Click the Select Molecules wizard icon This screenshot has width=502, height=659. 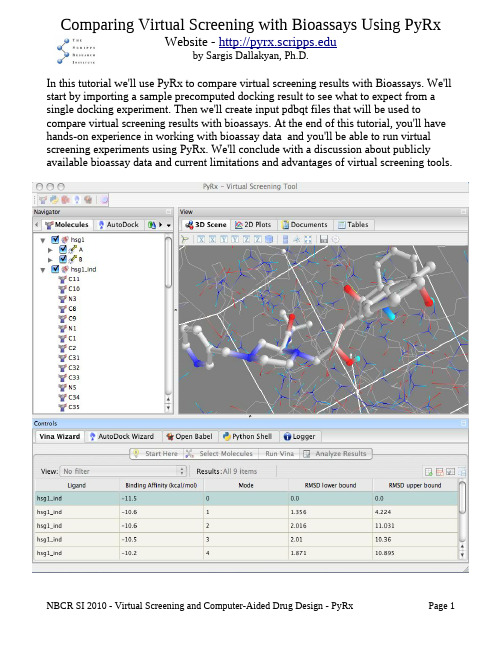190,453
